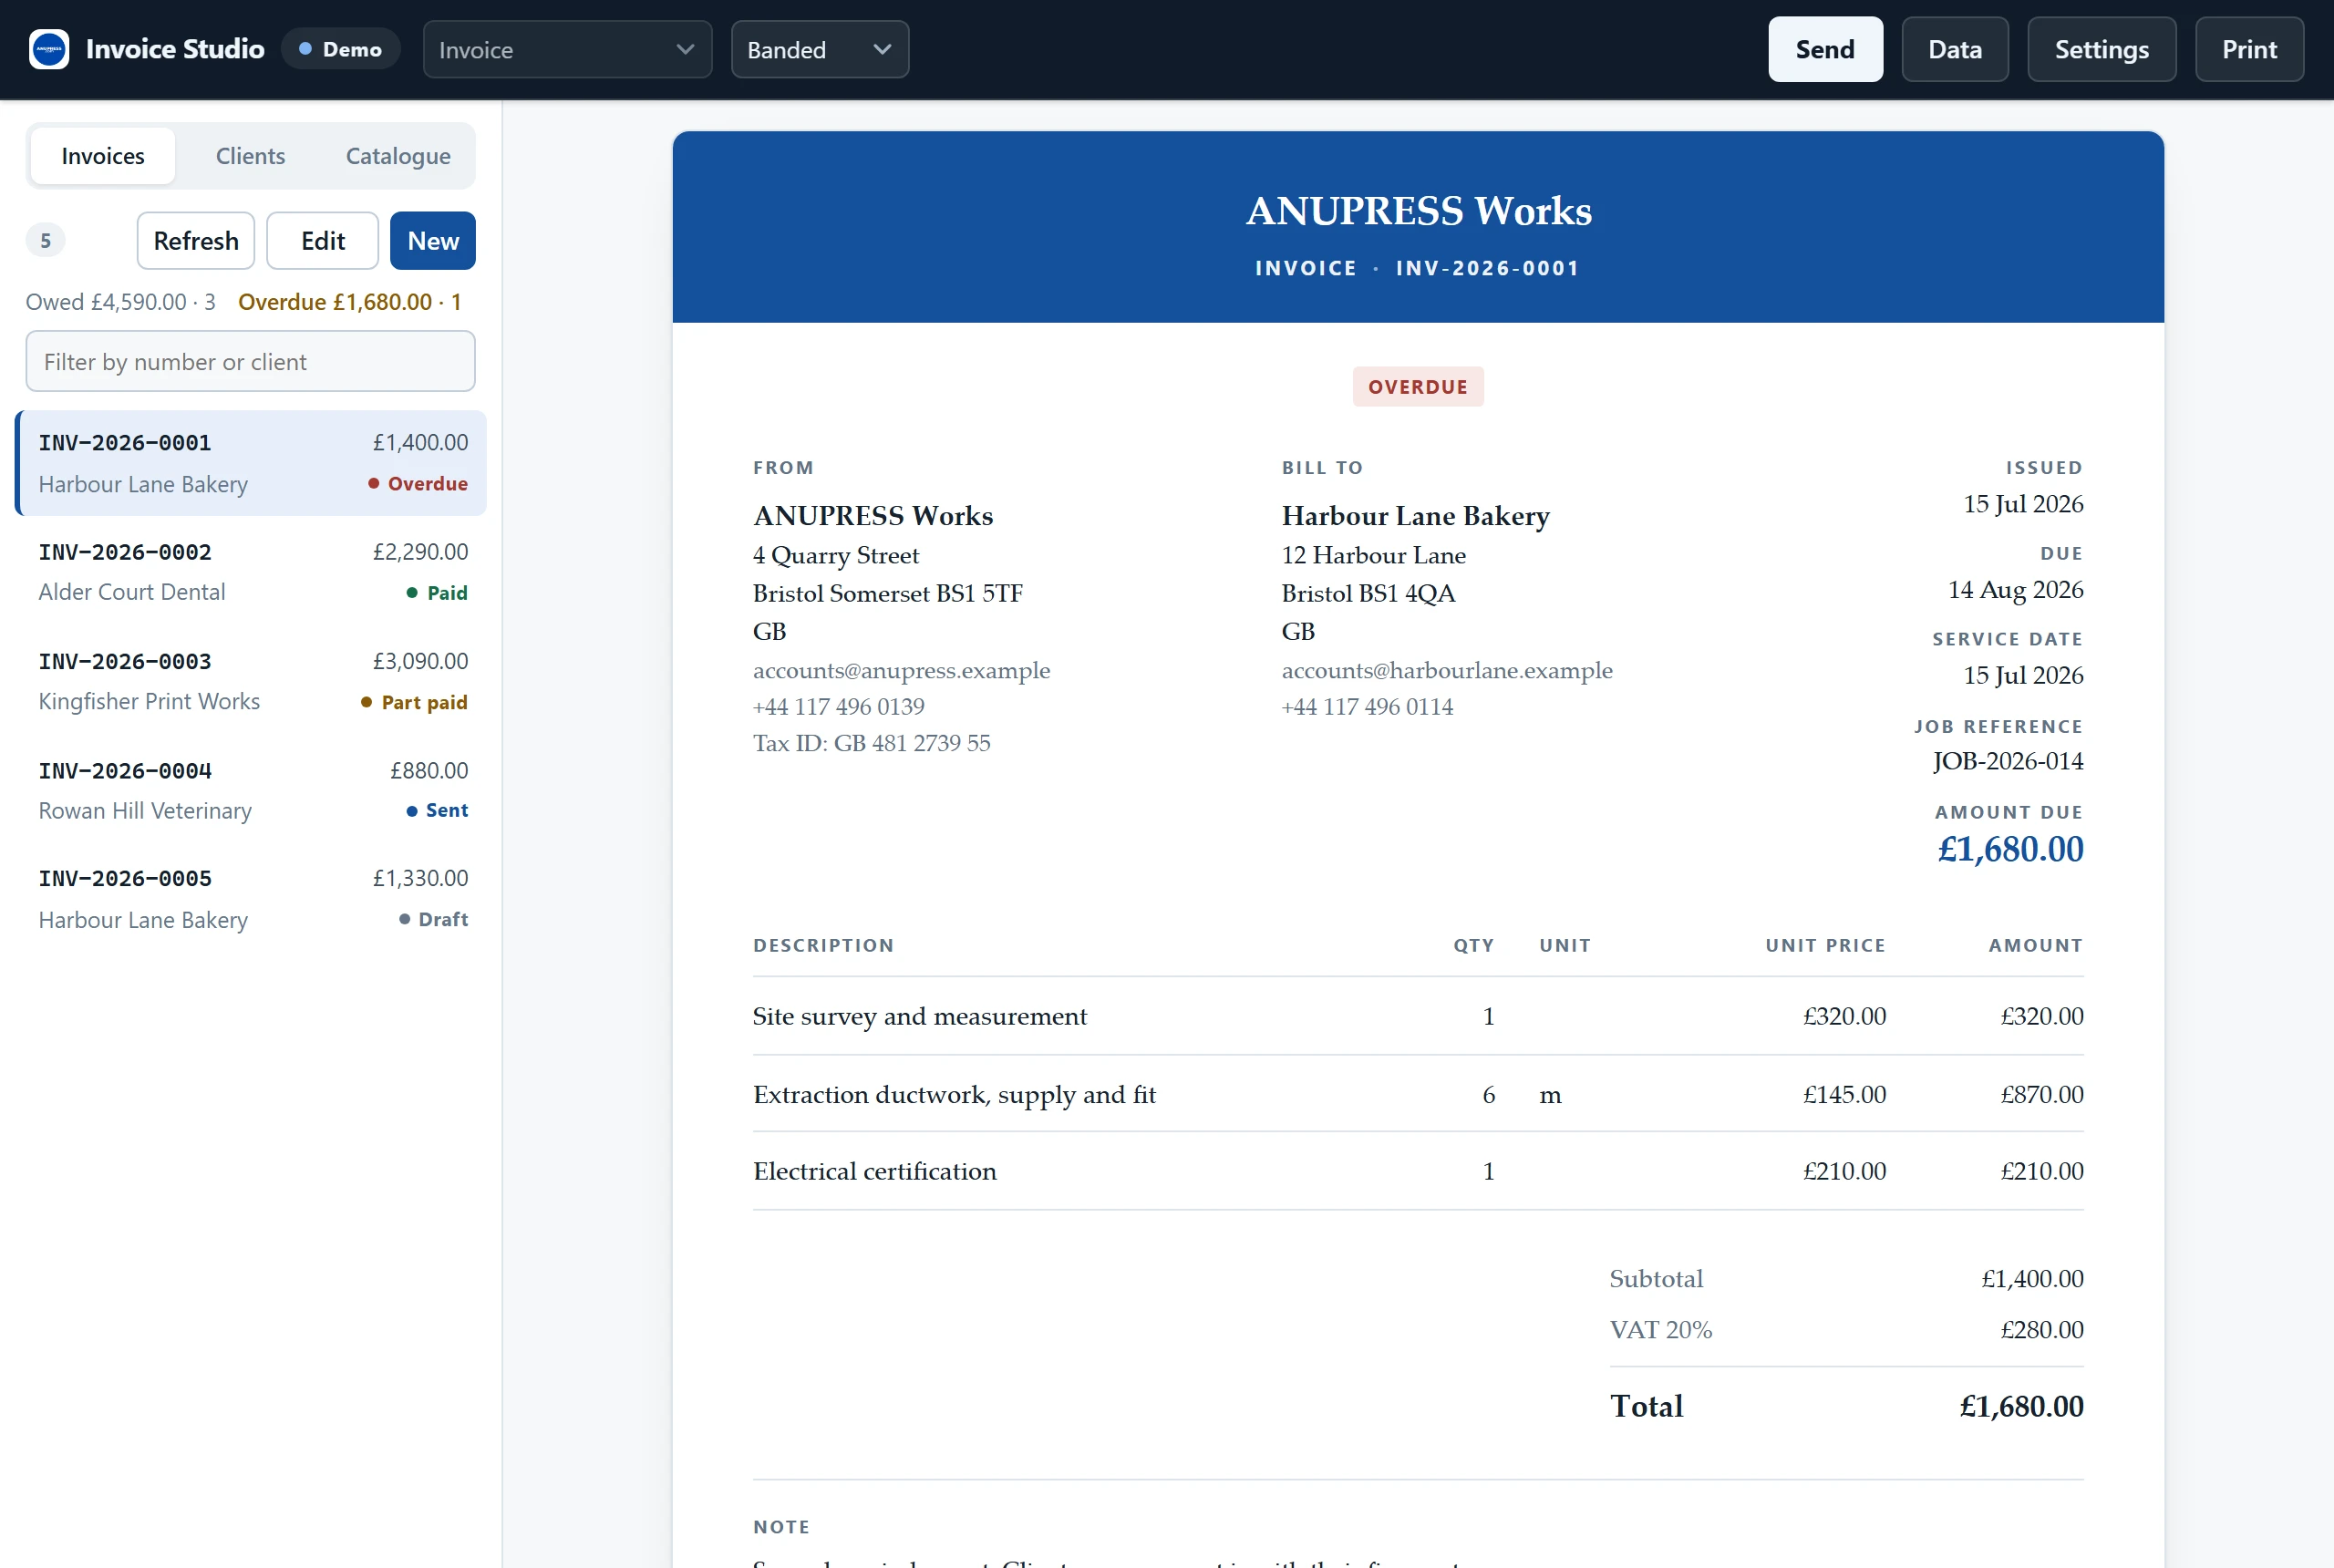Click the invoice count badge showing 5
Screen dimensions: 2334x1568
click(x=45, y=241)
